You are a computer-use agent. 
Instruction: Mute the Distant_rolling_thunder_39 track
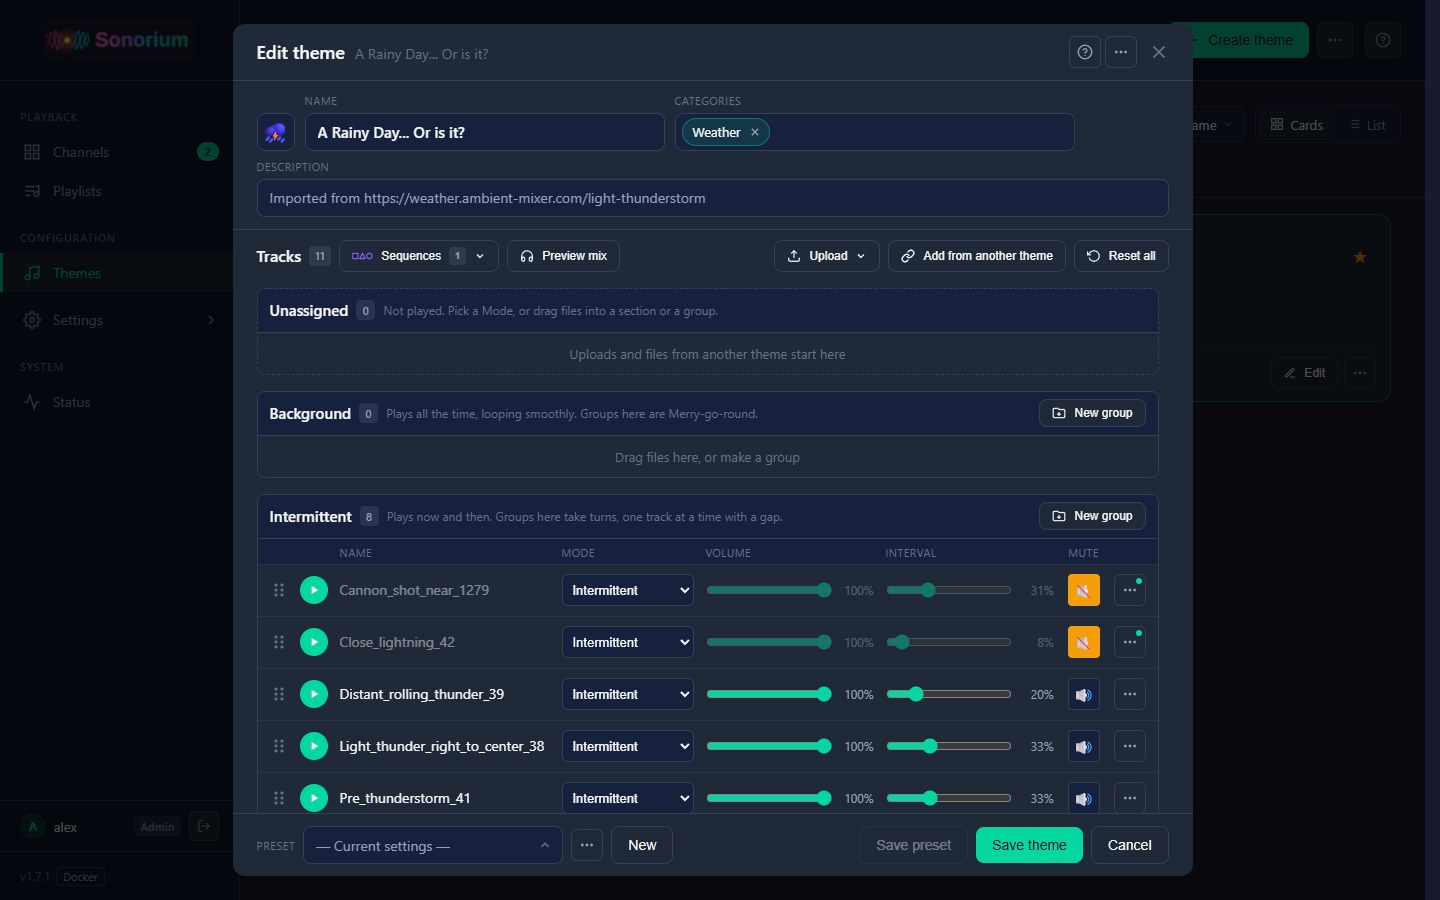point(1084,694)
